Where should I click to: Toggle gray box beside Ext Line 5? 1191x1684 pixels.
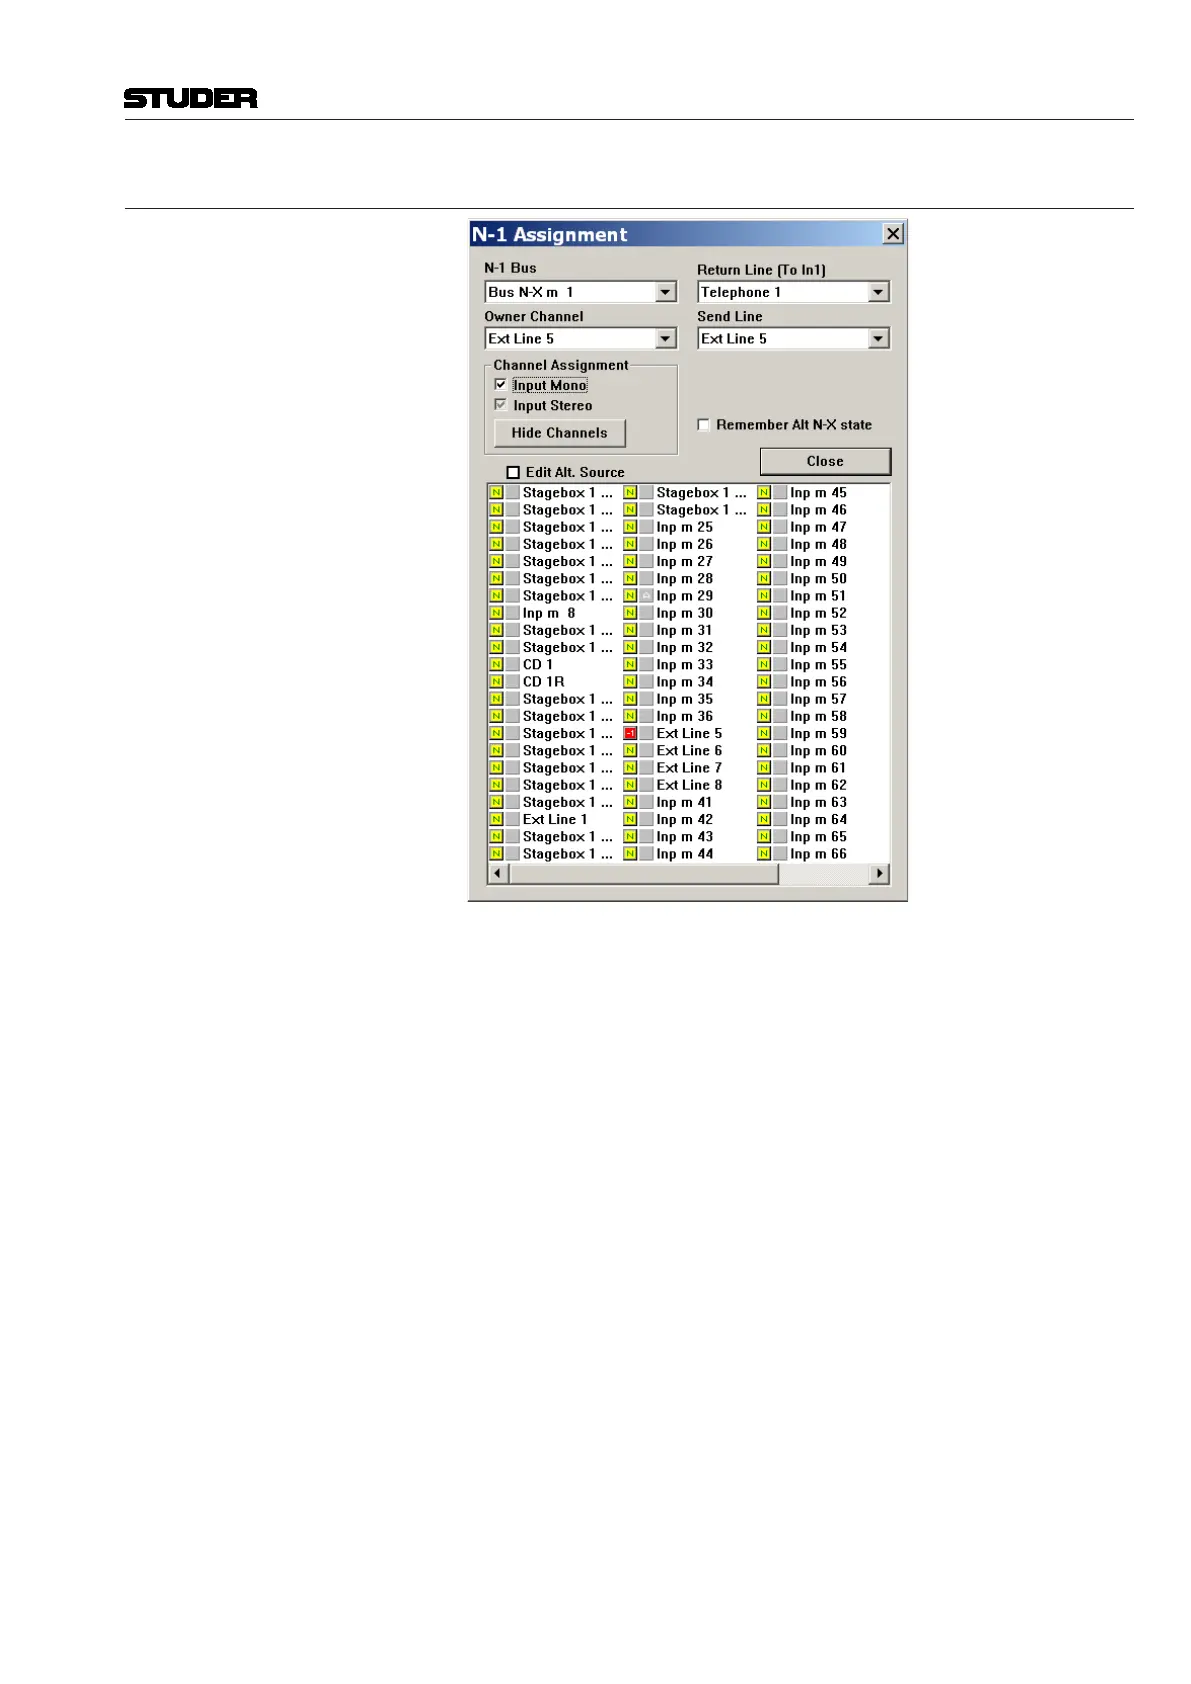[646, 734]
